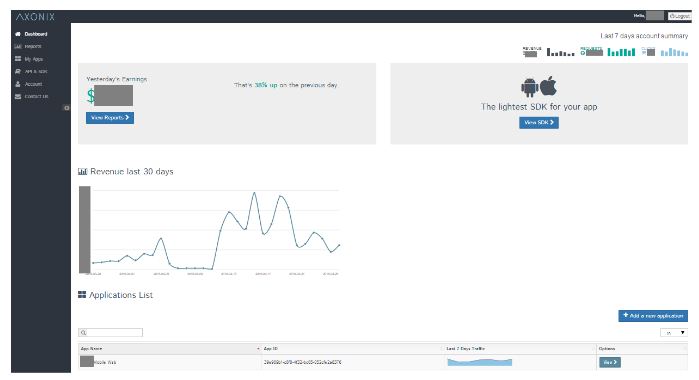This screenshot has width=699, height=380.
Task: Click the green Requests mini bar chart
Action: [x=621, y=52]
